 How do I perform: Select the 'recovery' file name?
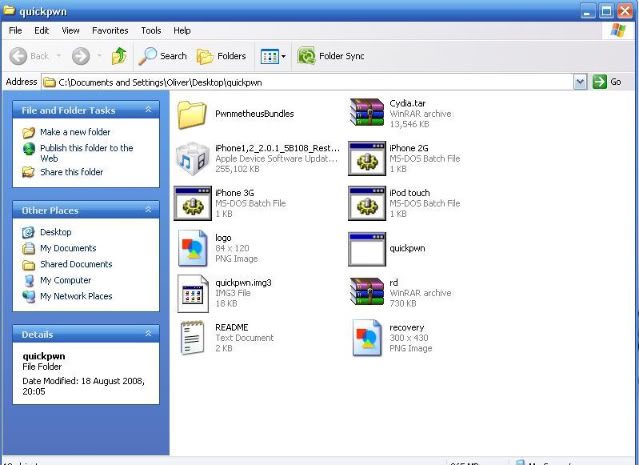[x=406, y=327]
